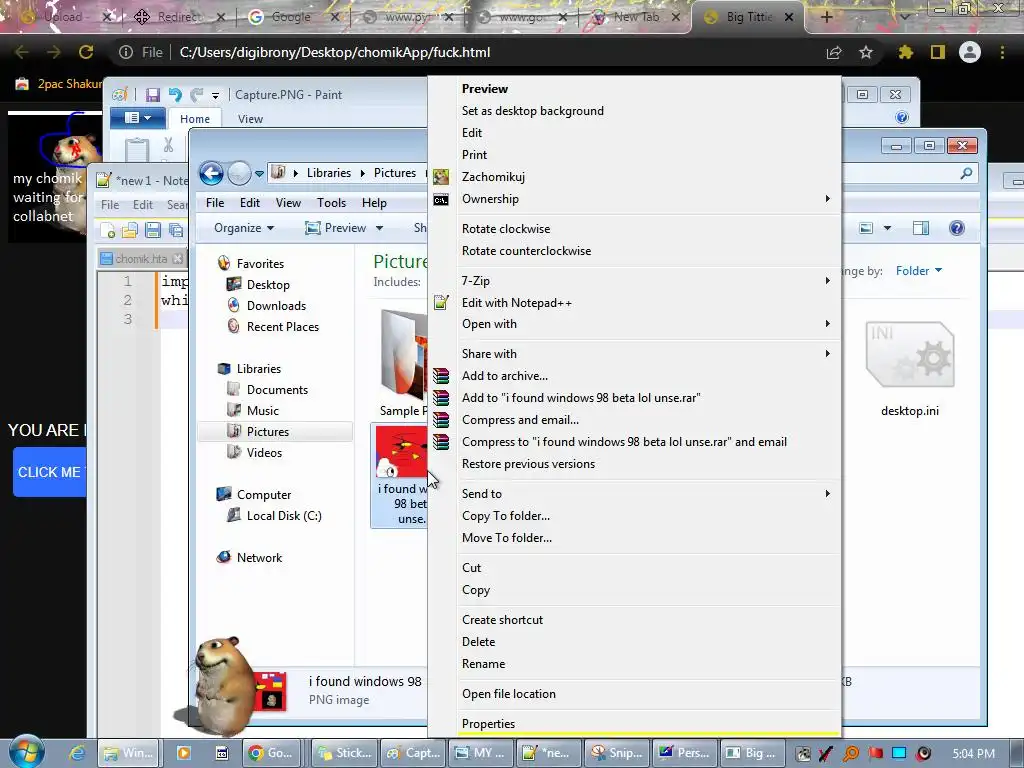
Task: Open a new Chrome tab with plus
Action: pos(826,17)
